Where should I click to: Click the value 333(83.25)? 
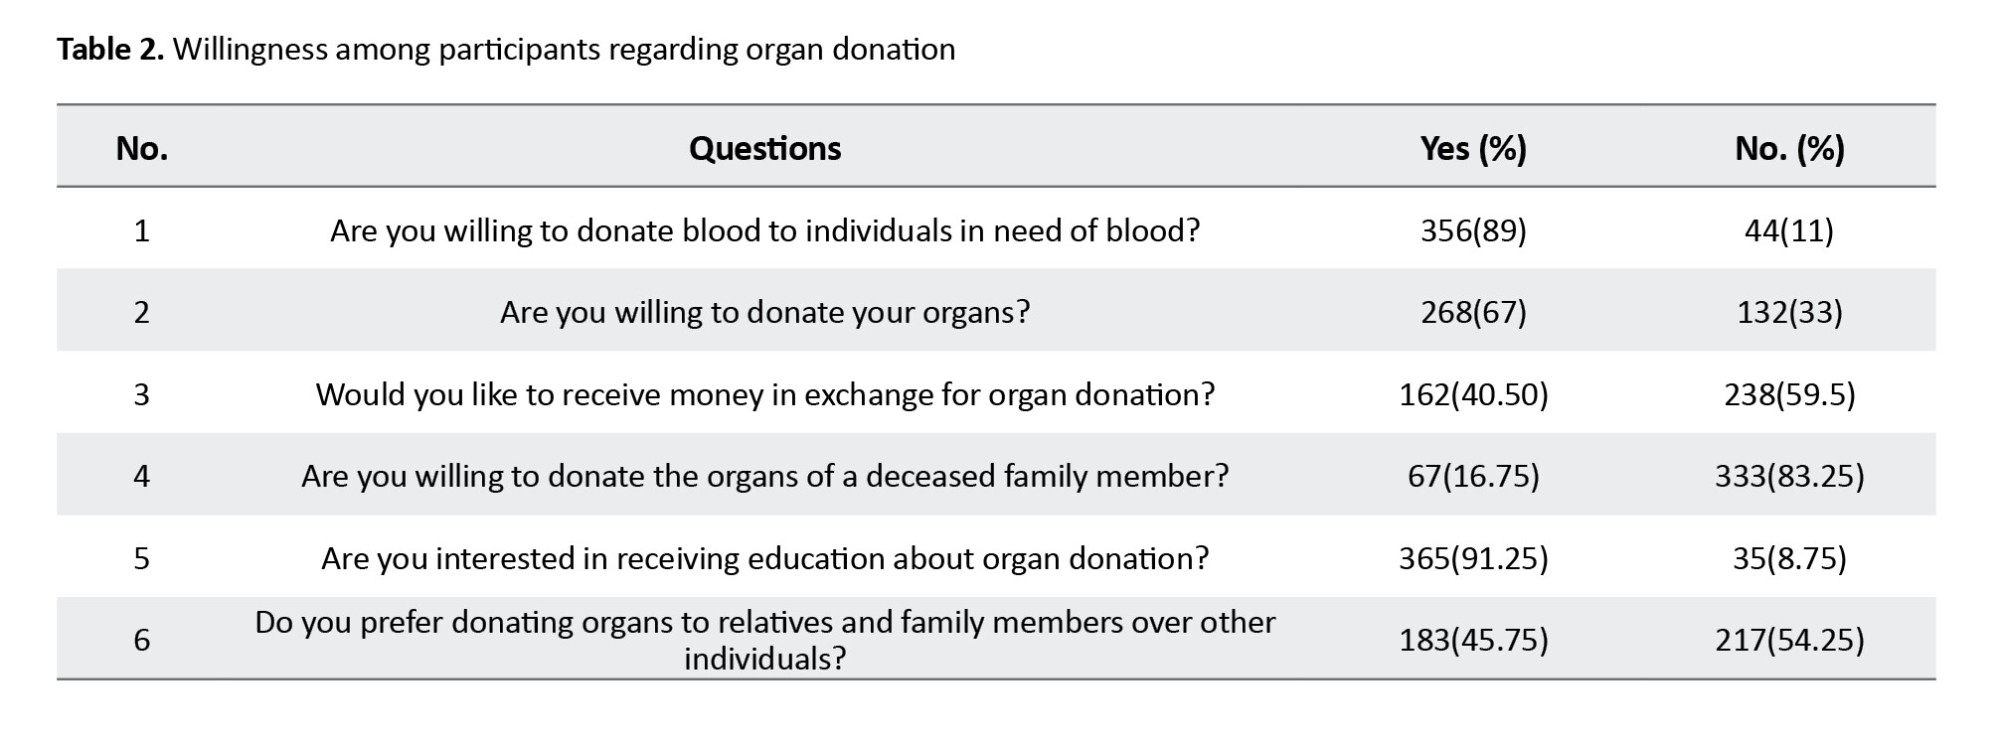[x=1789, y=475]
